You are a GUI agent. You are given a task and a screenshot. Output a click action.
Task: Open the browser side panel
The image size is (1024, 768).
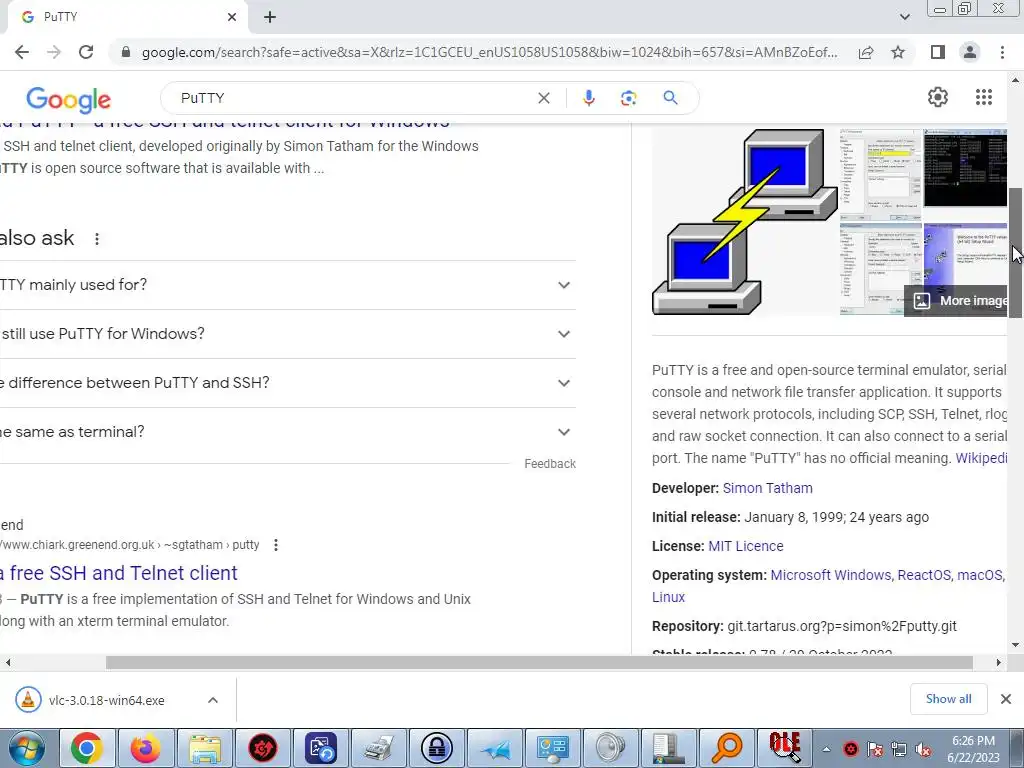tap(938, 52)
